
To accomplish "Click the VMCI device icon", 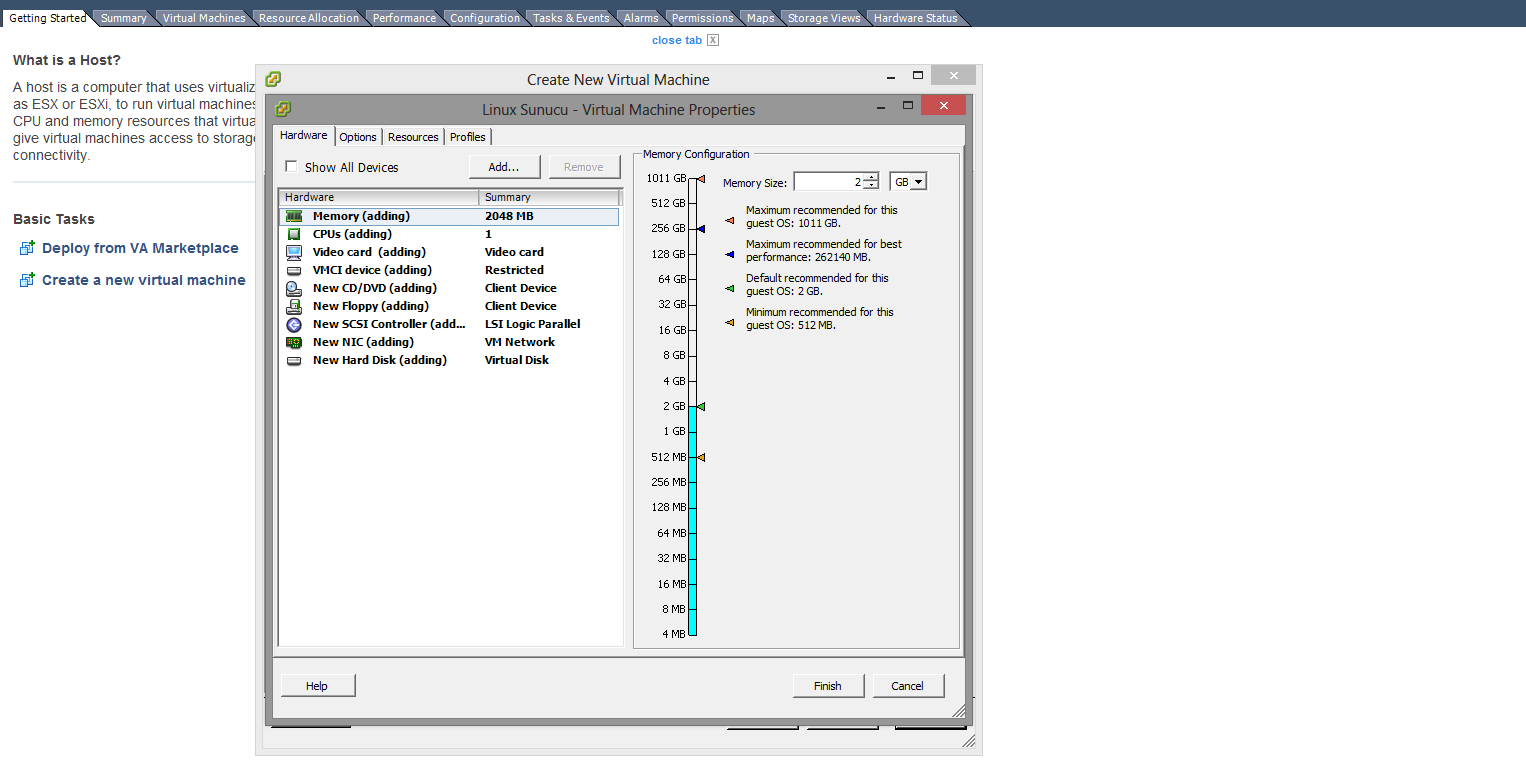I will (x=294, y=270).
